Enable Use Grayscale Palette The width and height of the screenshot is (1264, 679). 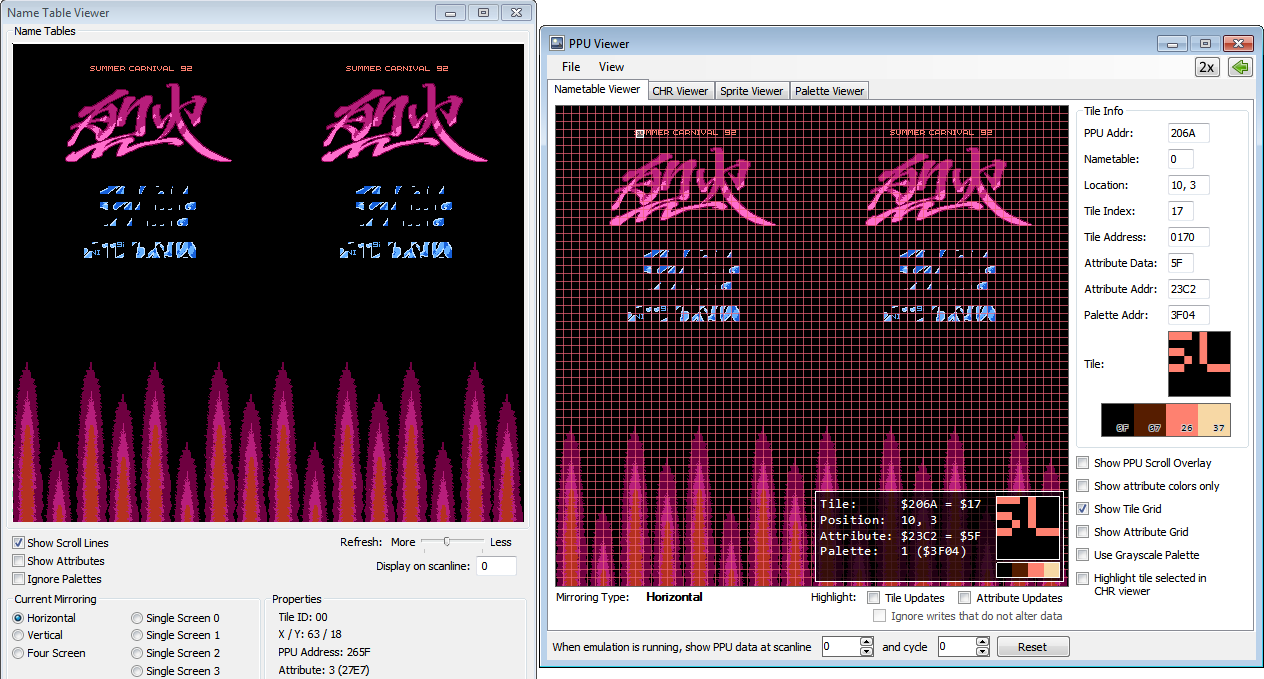click(x=1082, y=554)
